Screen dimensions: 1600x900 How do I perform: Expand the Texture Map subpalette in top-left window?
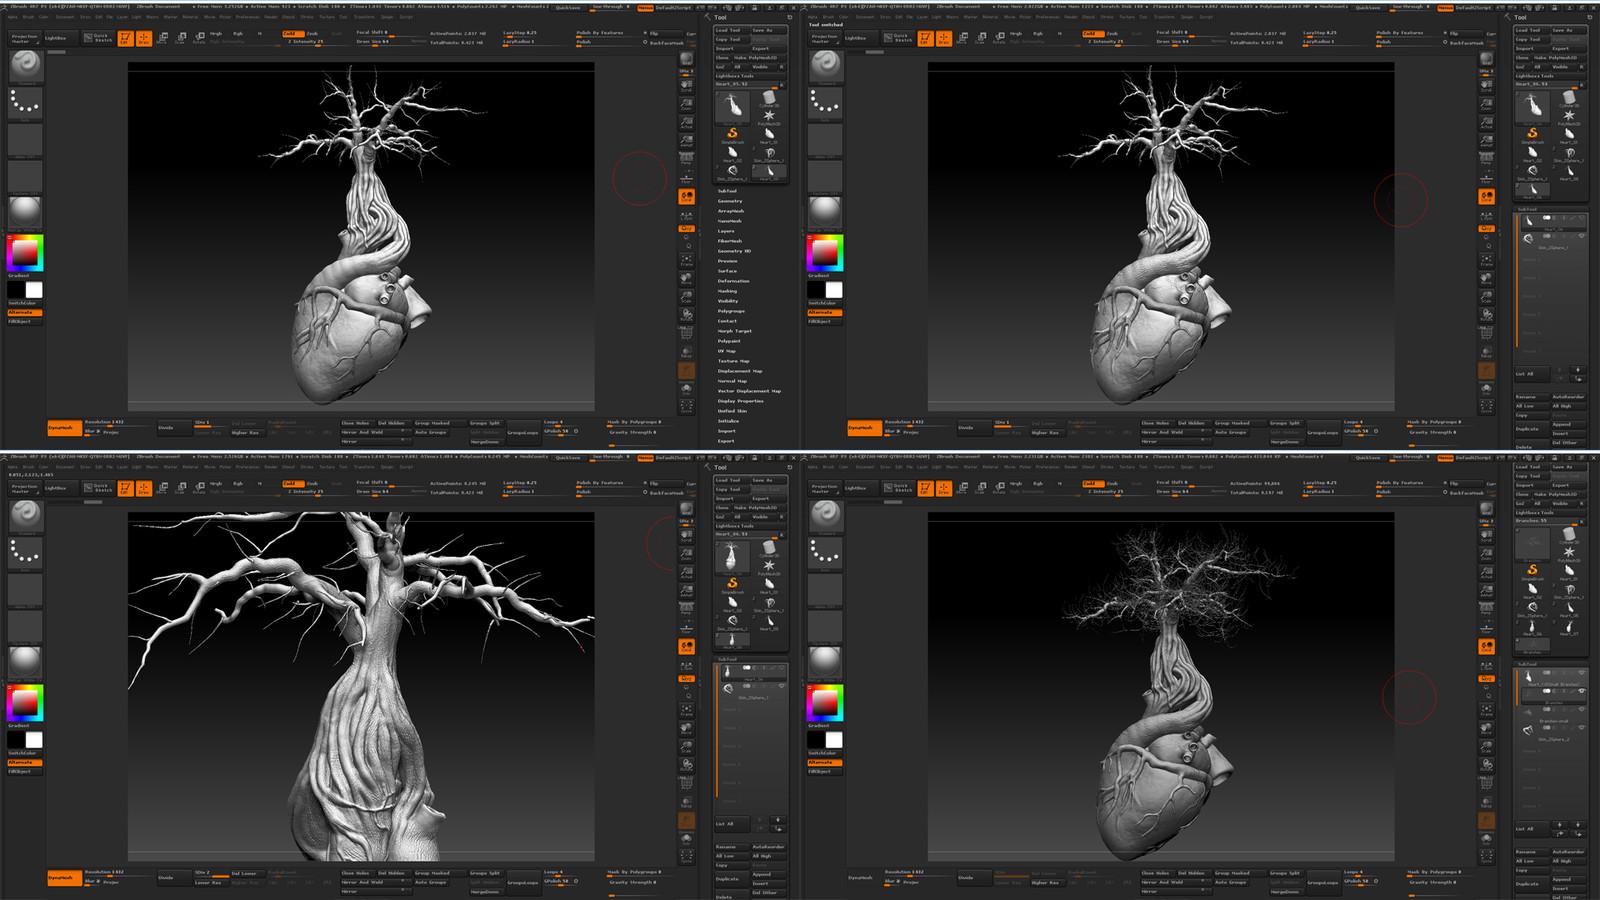coord(733,361)
